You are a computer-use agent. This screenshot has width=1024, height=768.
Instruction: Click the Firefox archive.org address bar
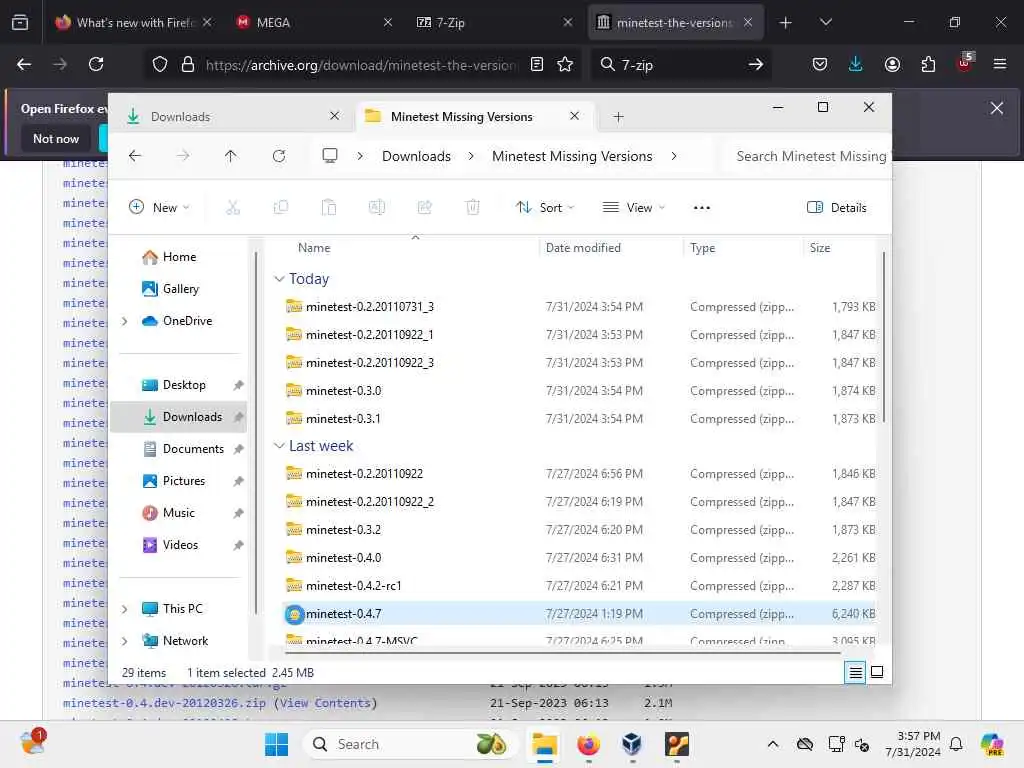361,64
